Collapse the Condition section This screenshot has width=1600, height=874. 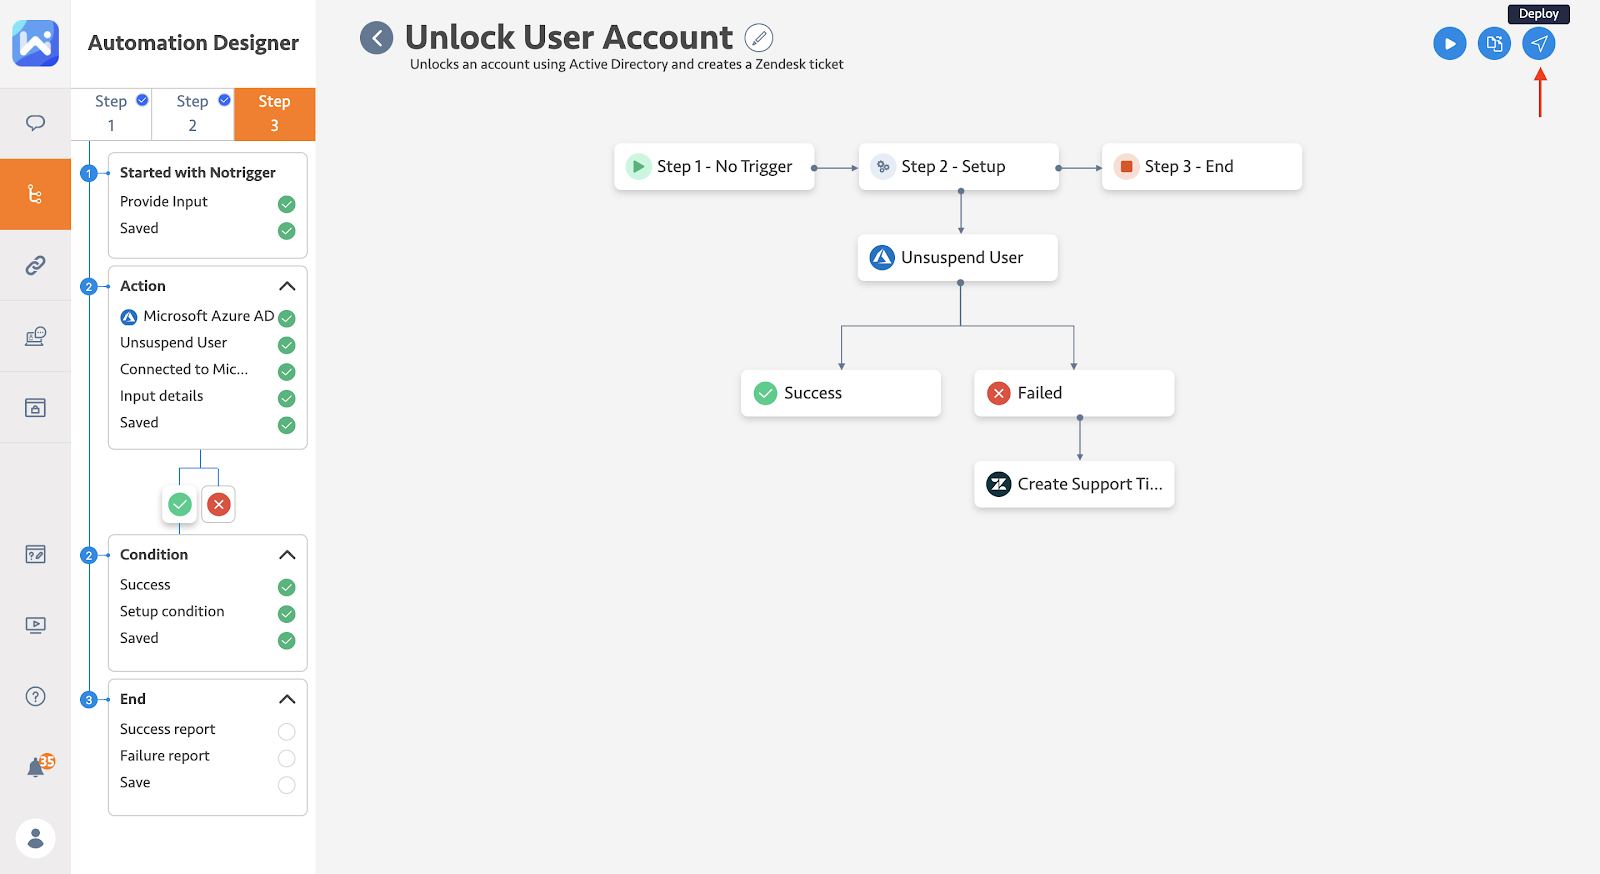tap(287, 555)
